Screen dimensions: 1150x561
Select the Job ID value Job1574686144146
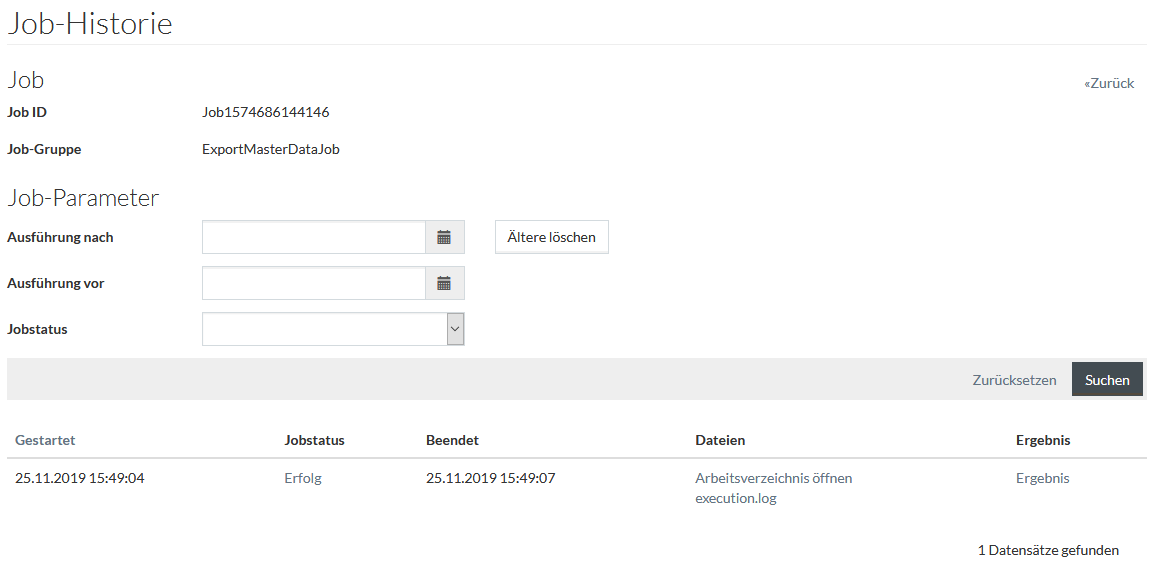(265, 112)
